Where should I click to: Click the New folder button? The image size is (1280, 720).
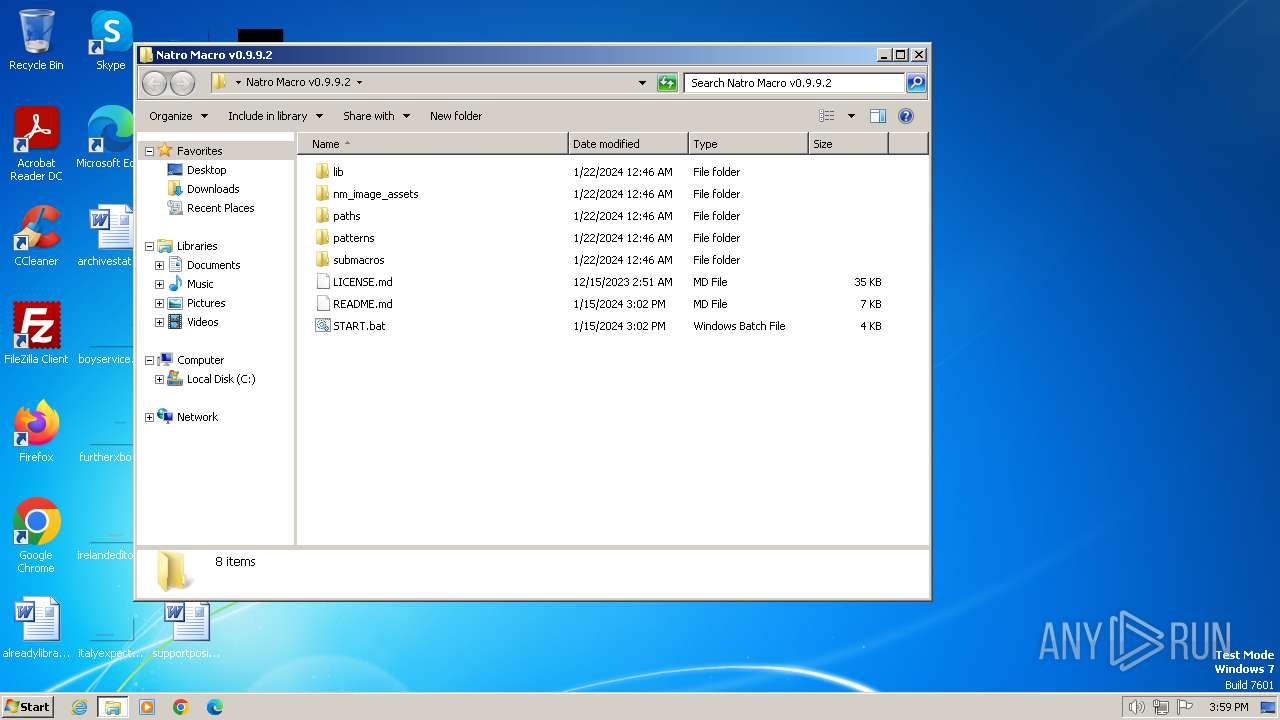pyautogui.click(x=456, y=116)
